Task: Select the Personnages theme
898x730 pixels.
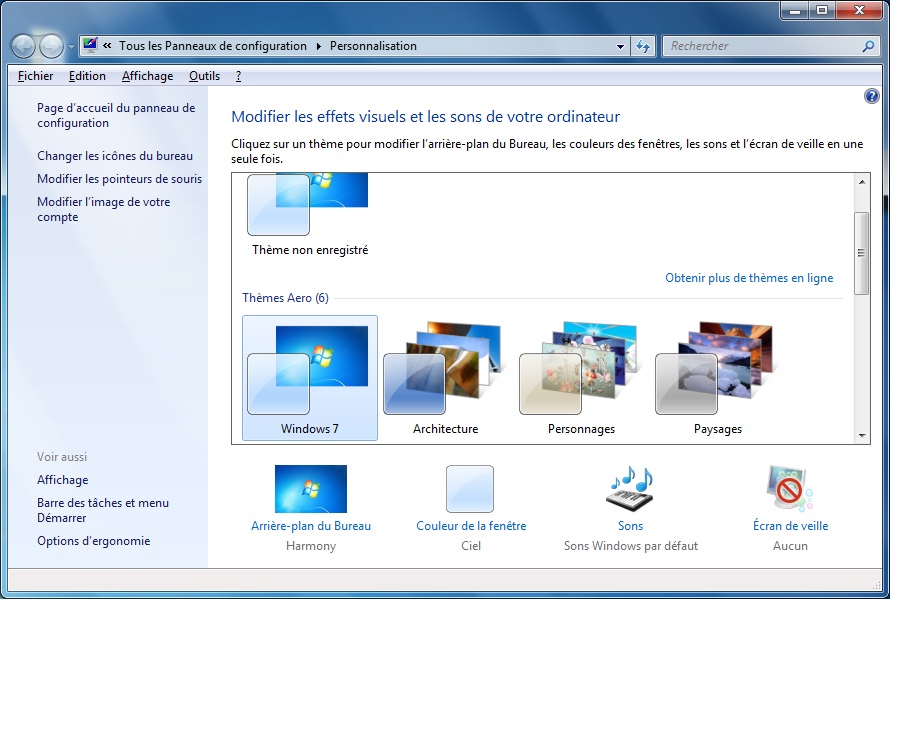Action: (x=581, y=378)
